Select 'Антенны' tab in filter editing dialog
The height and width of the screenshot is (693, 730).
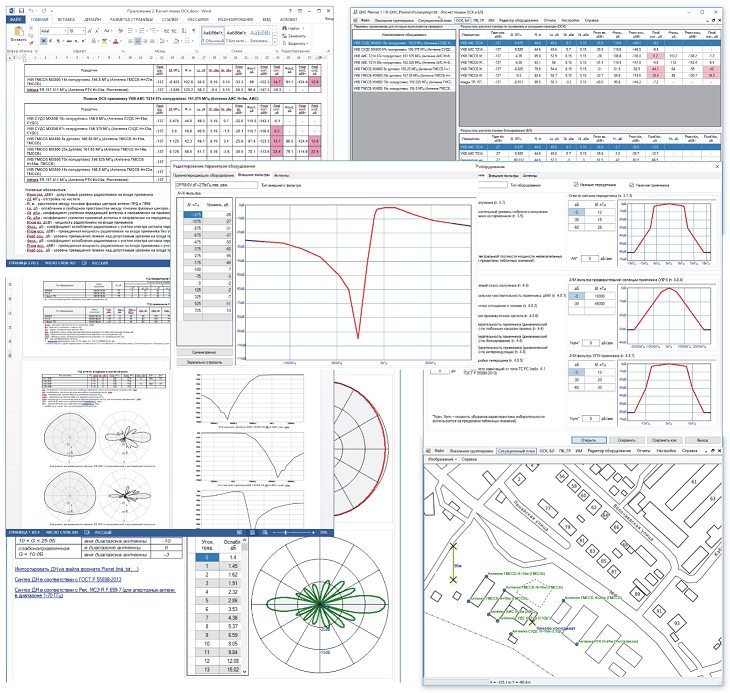(281, 175)
